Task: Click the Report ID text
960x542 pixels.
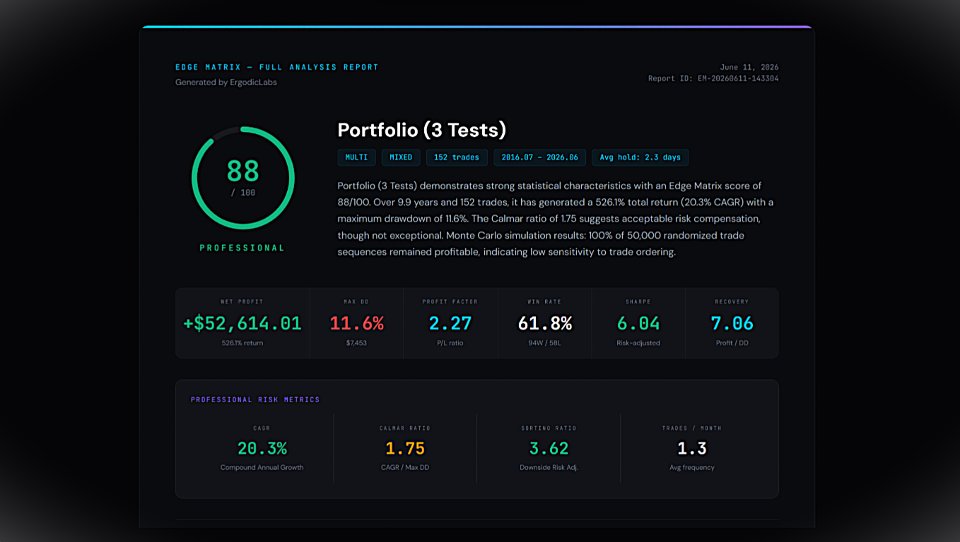Action: pos(713,78)
